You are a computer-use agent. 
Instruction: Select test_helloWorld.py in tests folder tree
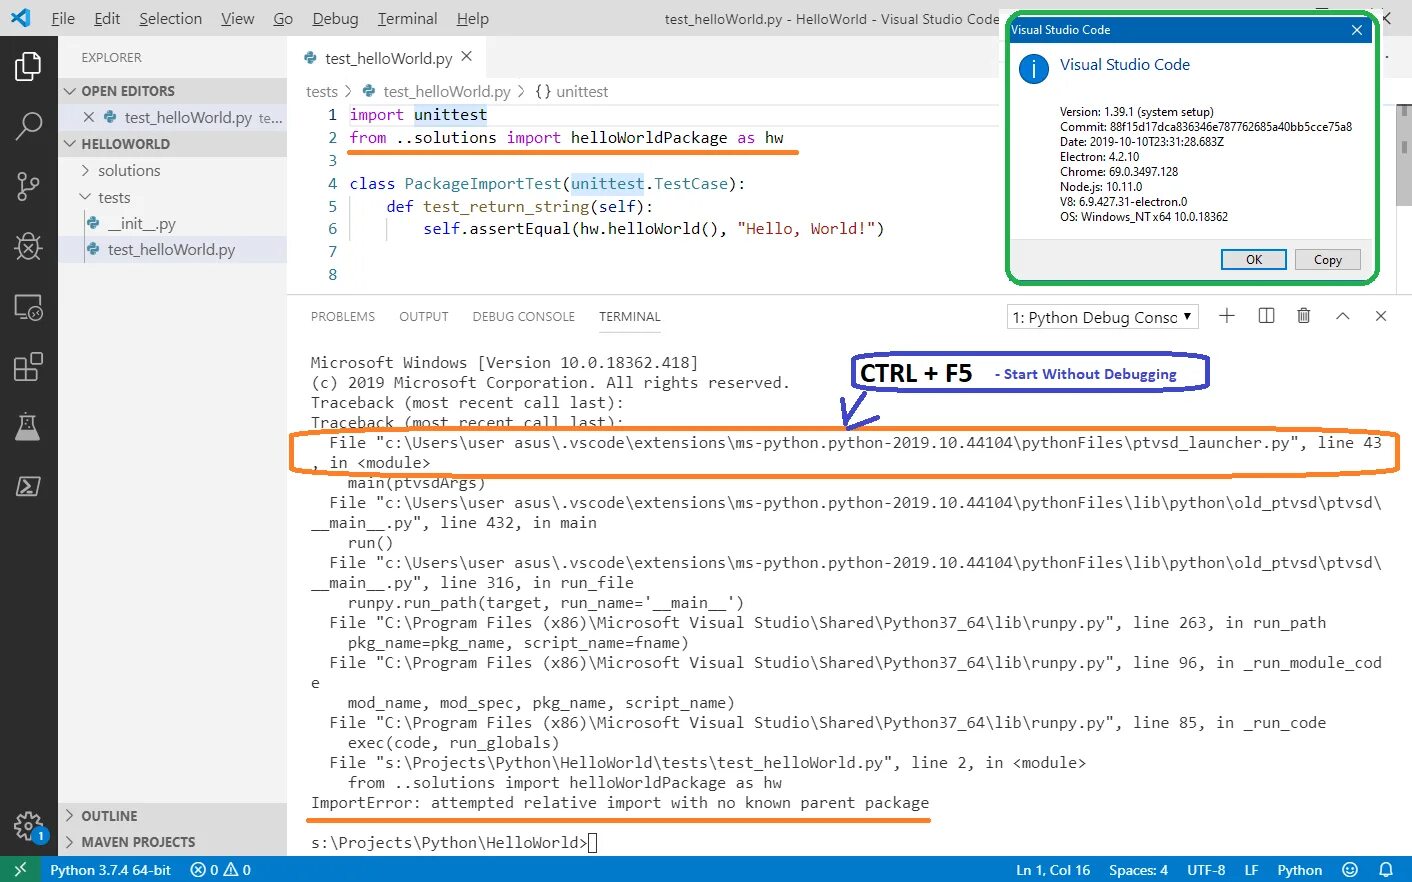(x=171, y=250)
